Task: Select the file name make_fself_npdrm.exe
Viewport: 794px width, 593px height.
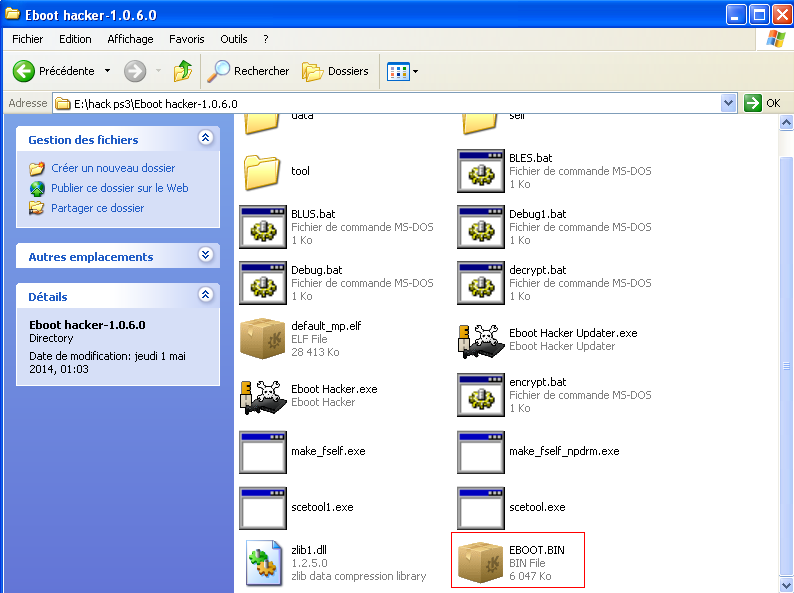Action: [564, 451]
